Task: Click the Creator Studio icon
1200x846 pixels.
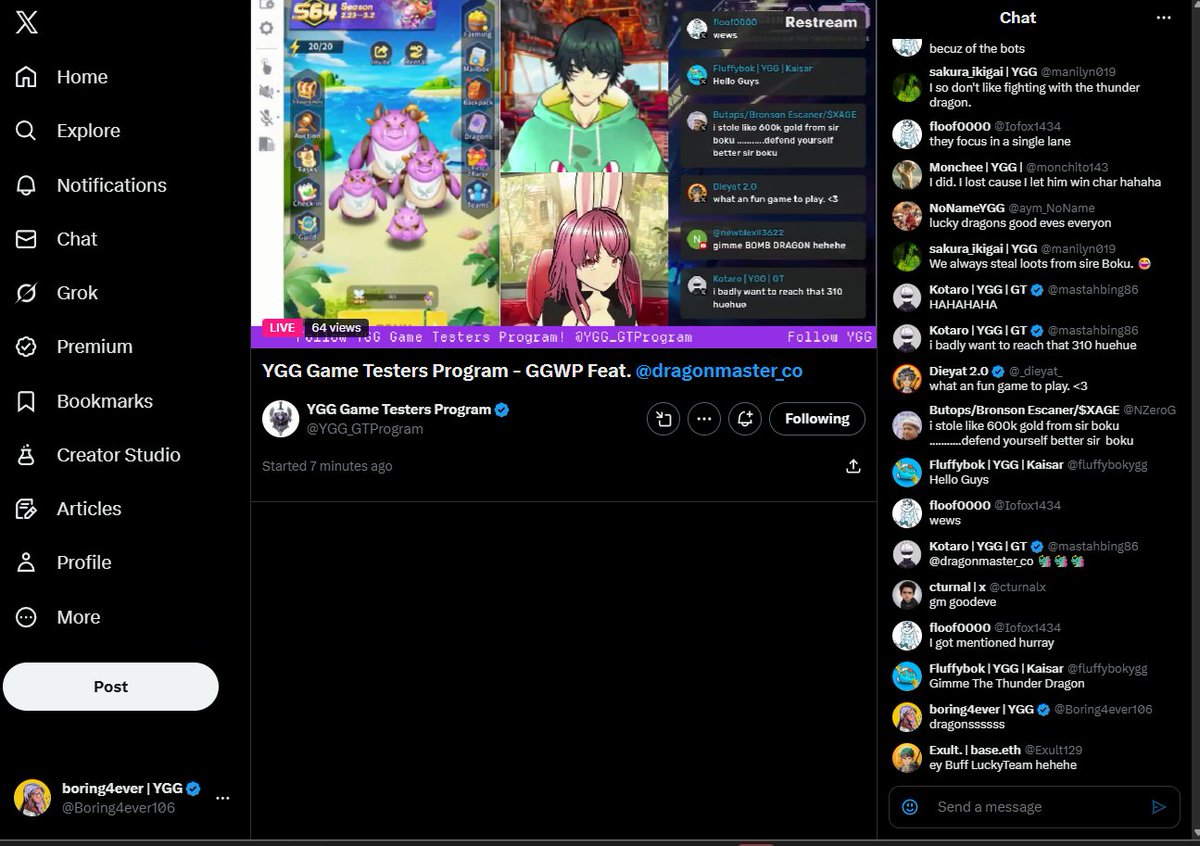Action: (27, 455)
